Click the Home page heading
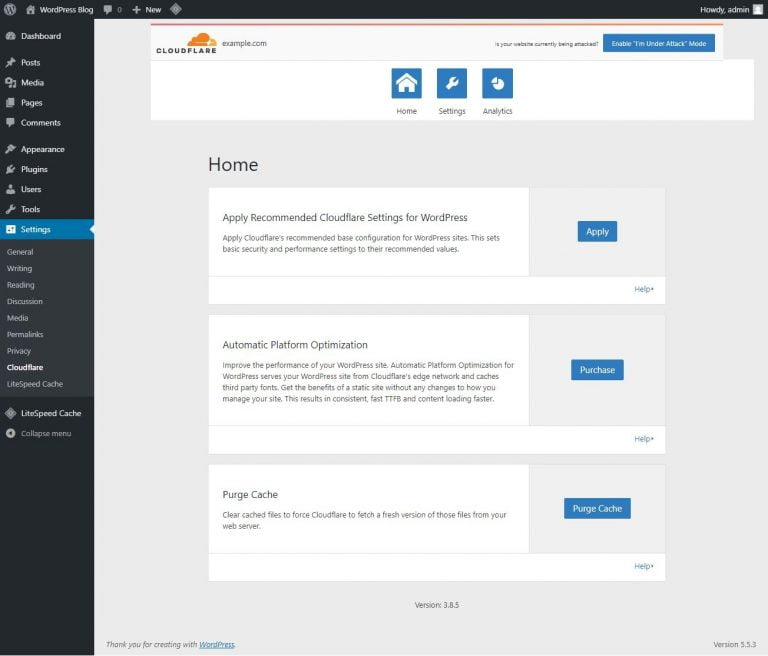The width and height of the screenshot is (768, 656). (233, 165)
